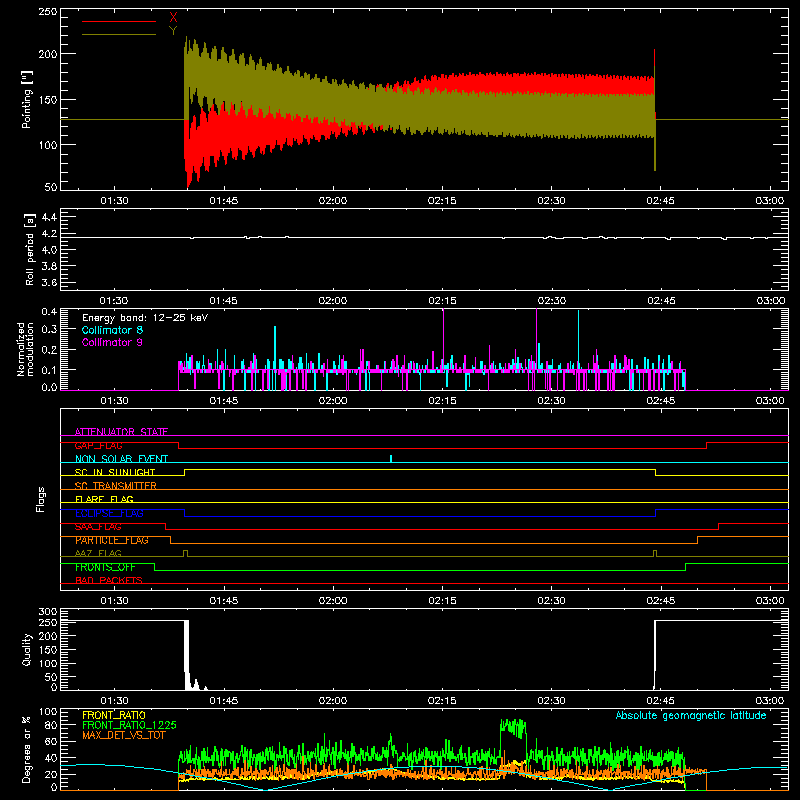The width and height of the screenshot is (800, 800).
Task: Click the 80 tick on Degrees axis
Action: tap(51, 724)
